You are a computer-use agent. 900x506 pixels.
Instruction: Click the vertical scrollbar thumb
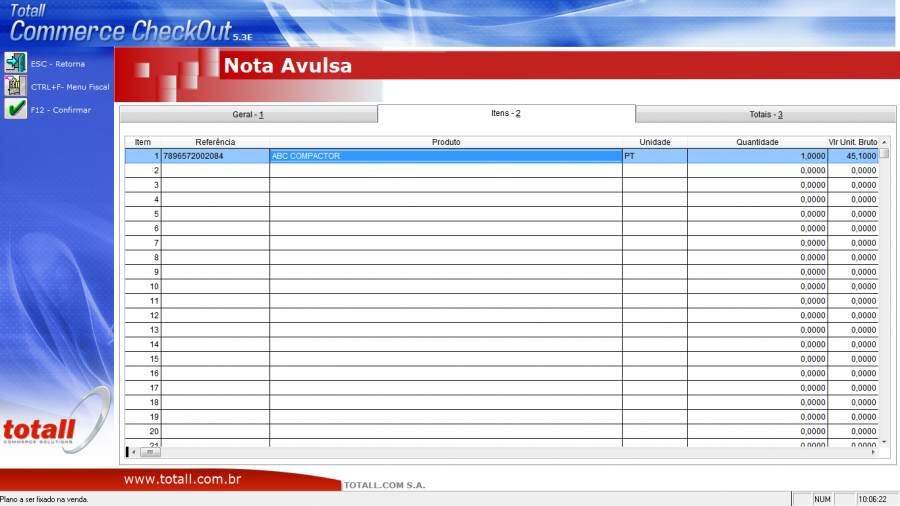(884, 153)
